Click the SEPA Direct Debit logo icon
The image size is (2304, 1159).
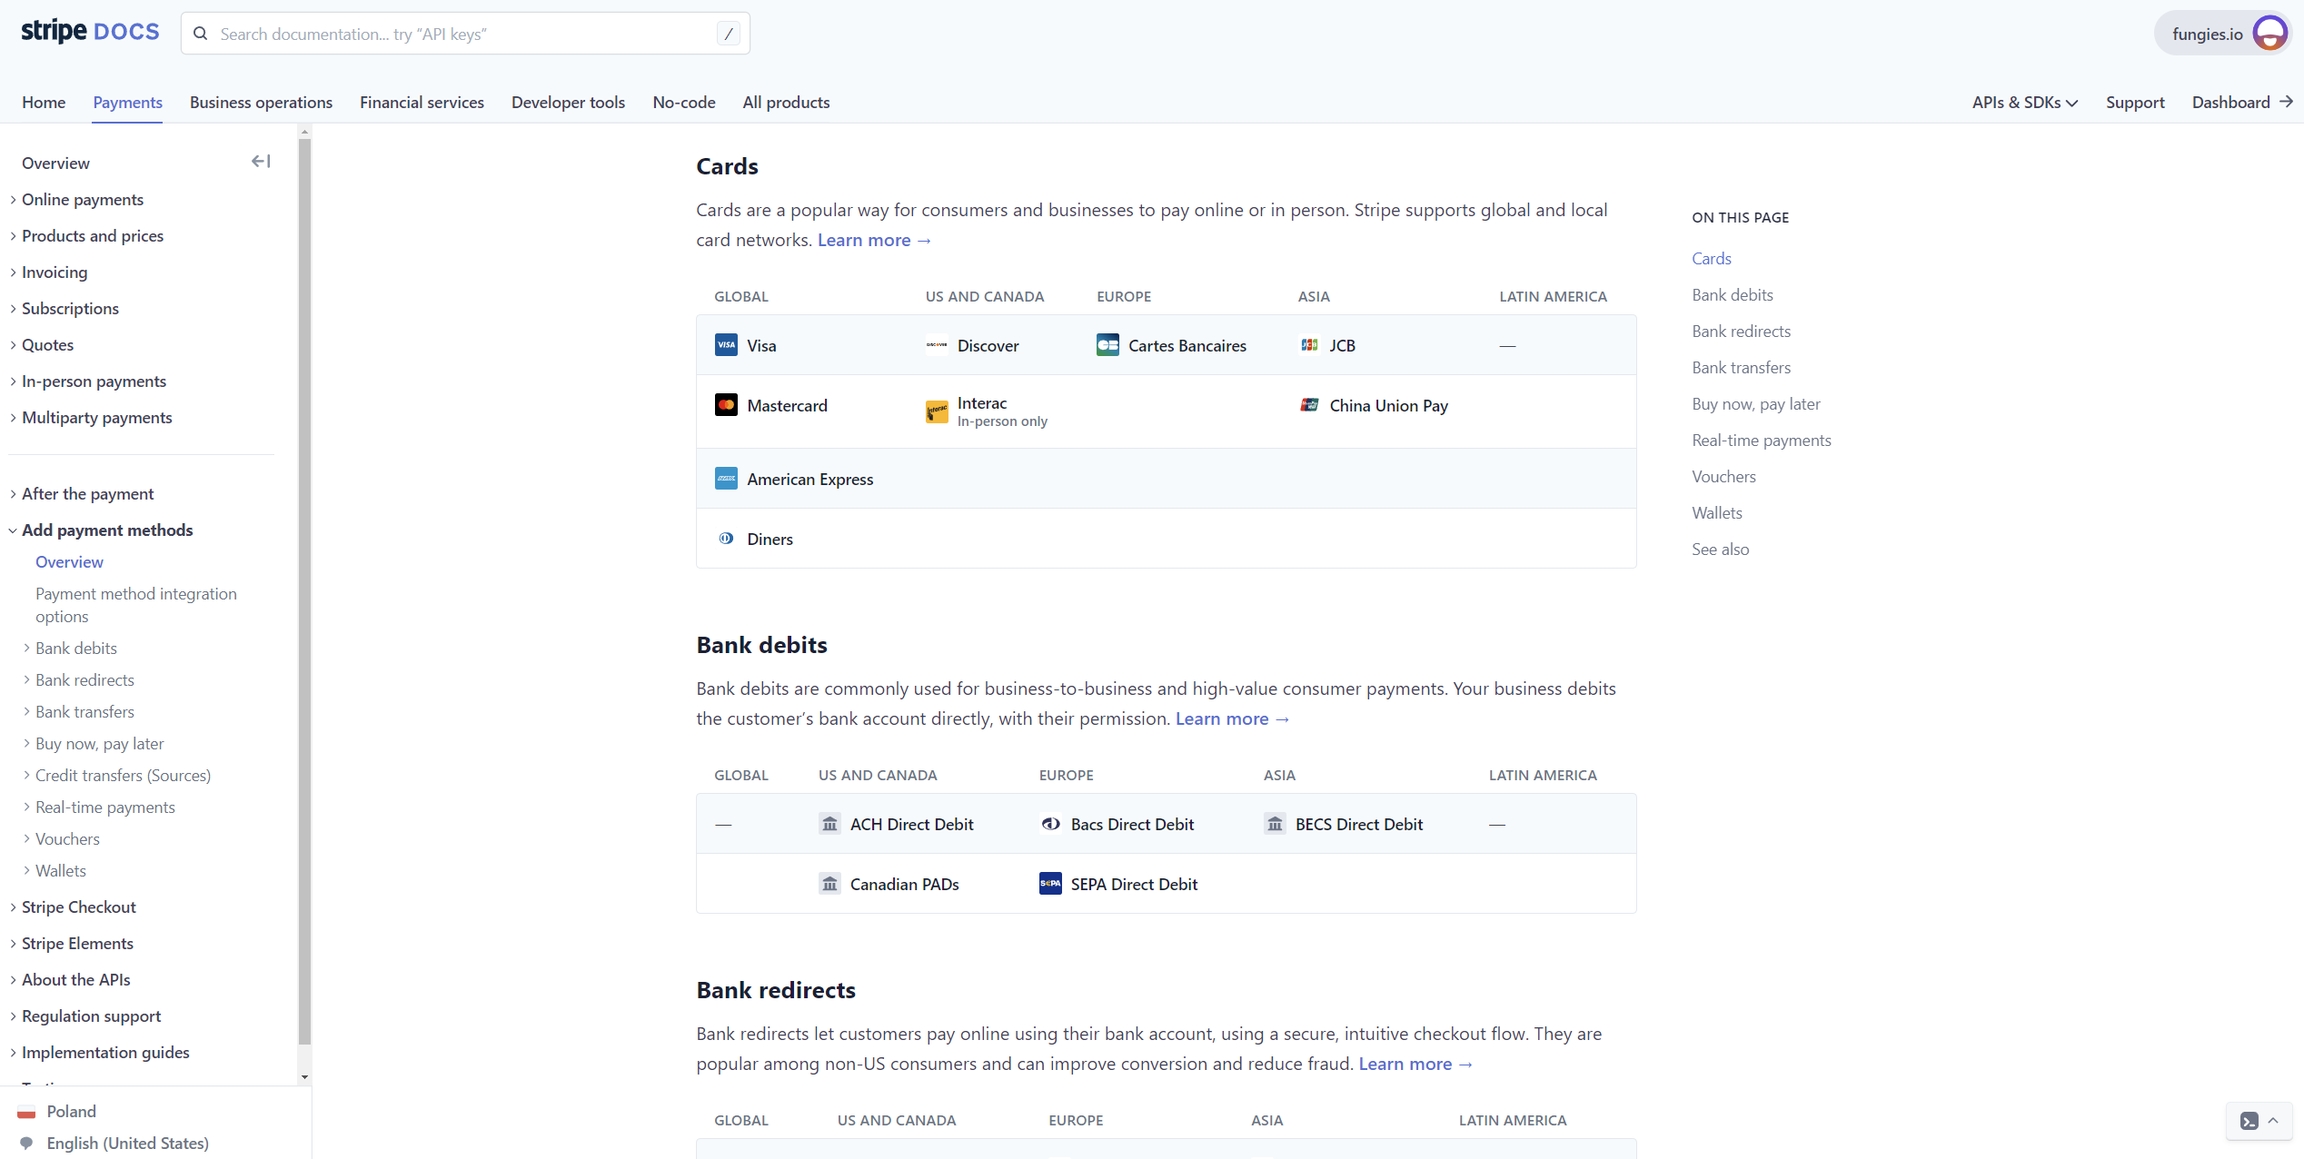pyautogui.click(x=1050, y=884)
